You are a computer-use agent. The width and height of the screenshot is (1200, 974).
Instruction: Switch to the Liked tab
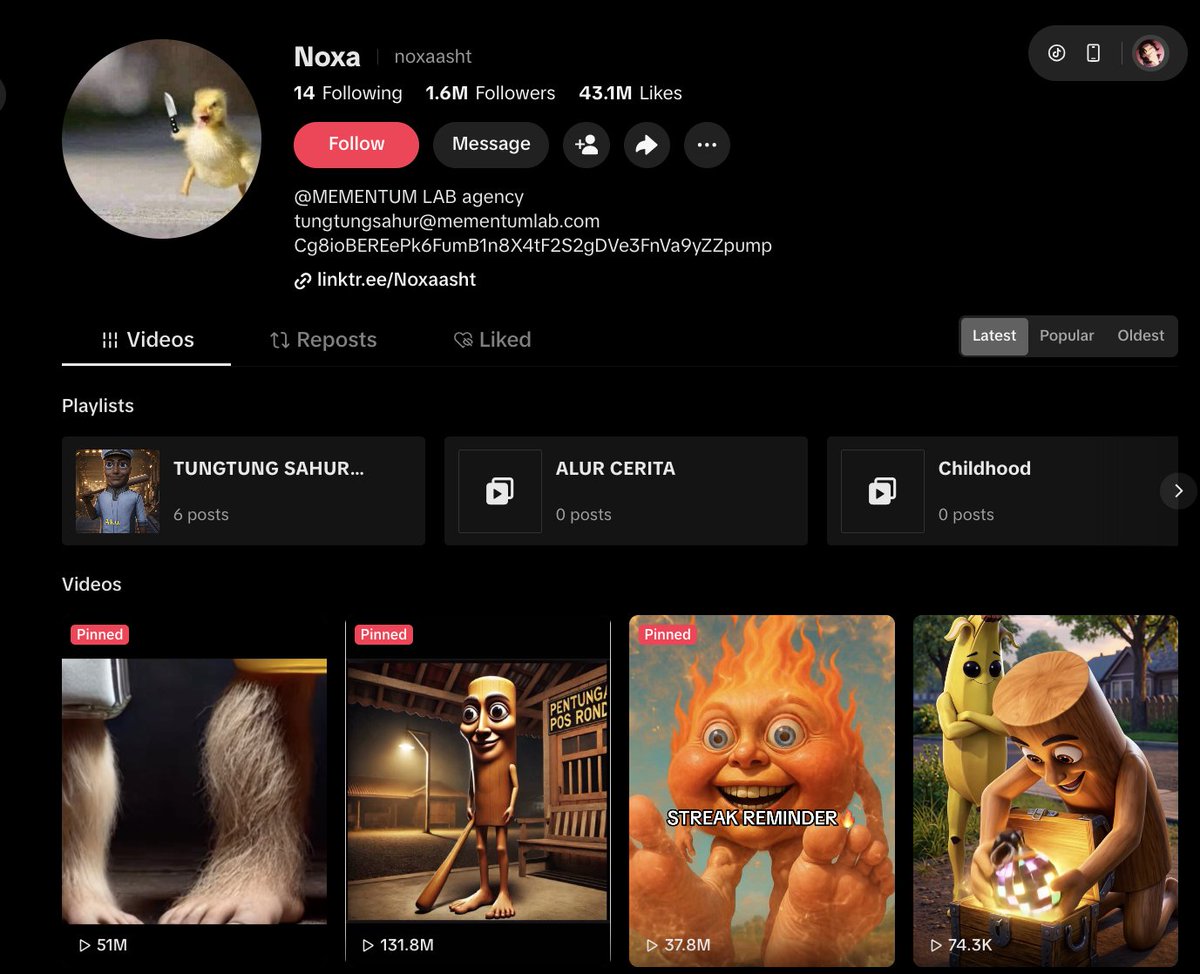(492, 340)
